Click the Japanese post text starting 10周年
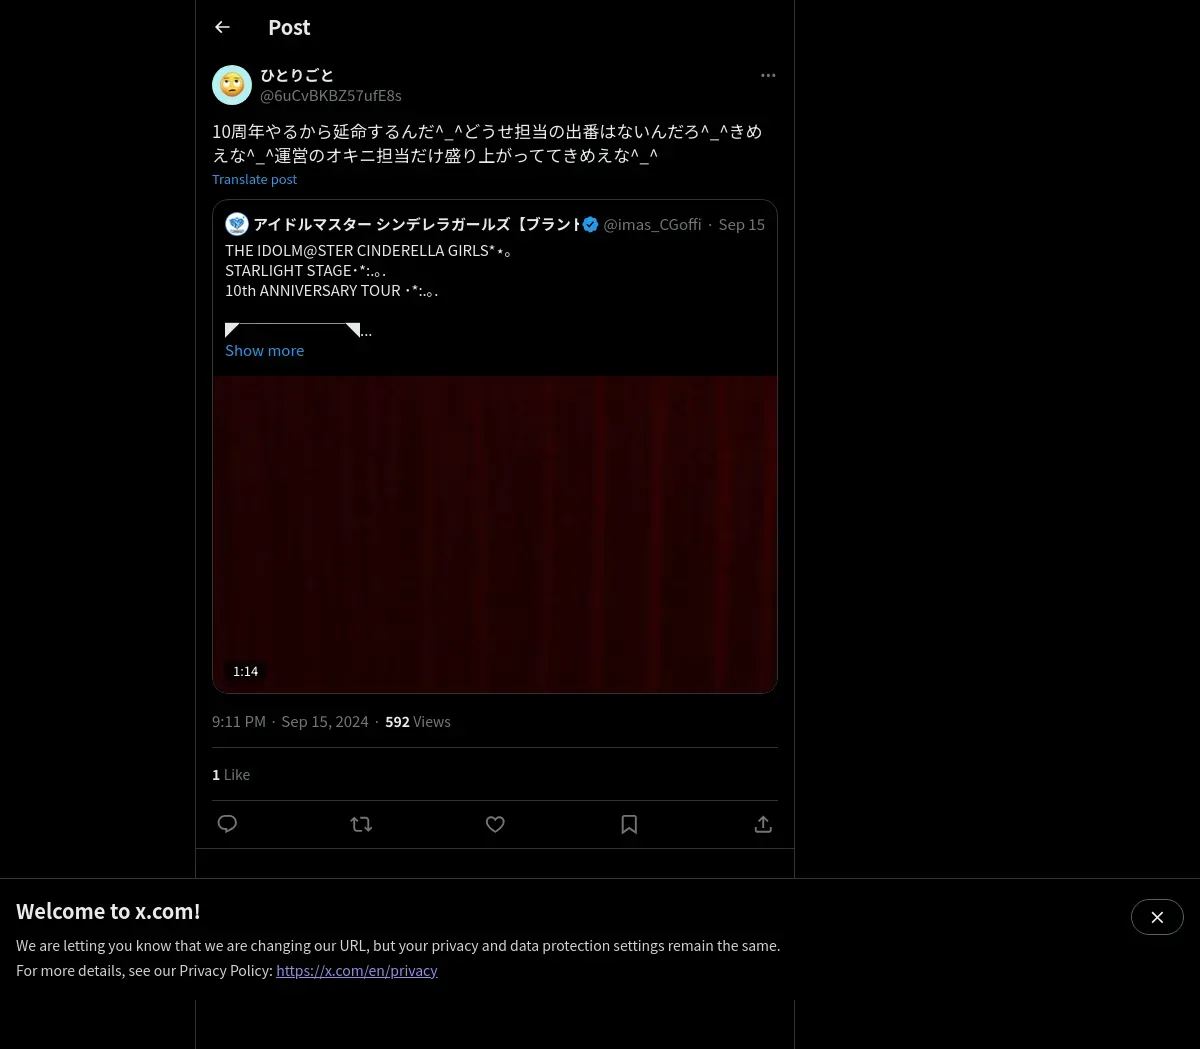 pos(487,143)
